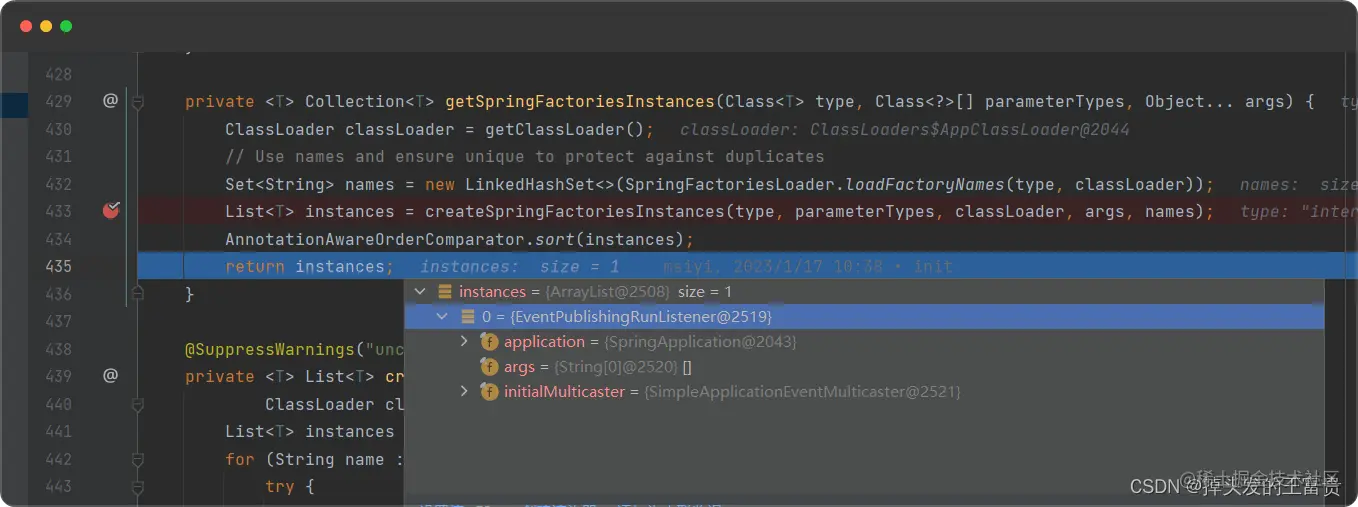Click line number 435 in the gutter

coord(58,266)
